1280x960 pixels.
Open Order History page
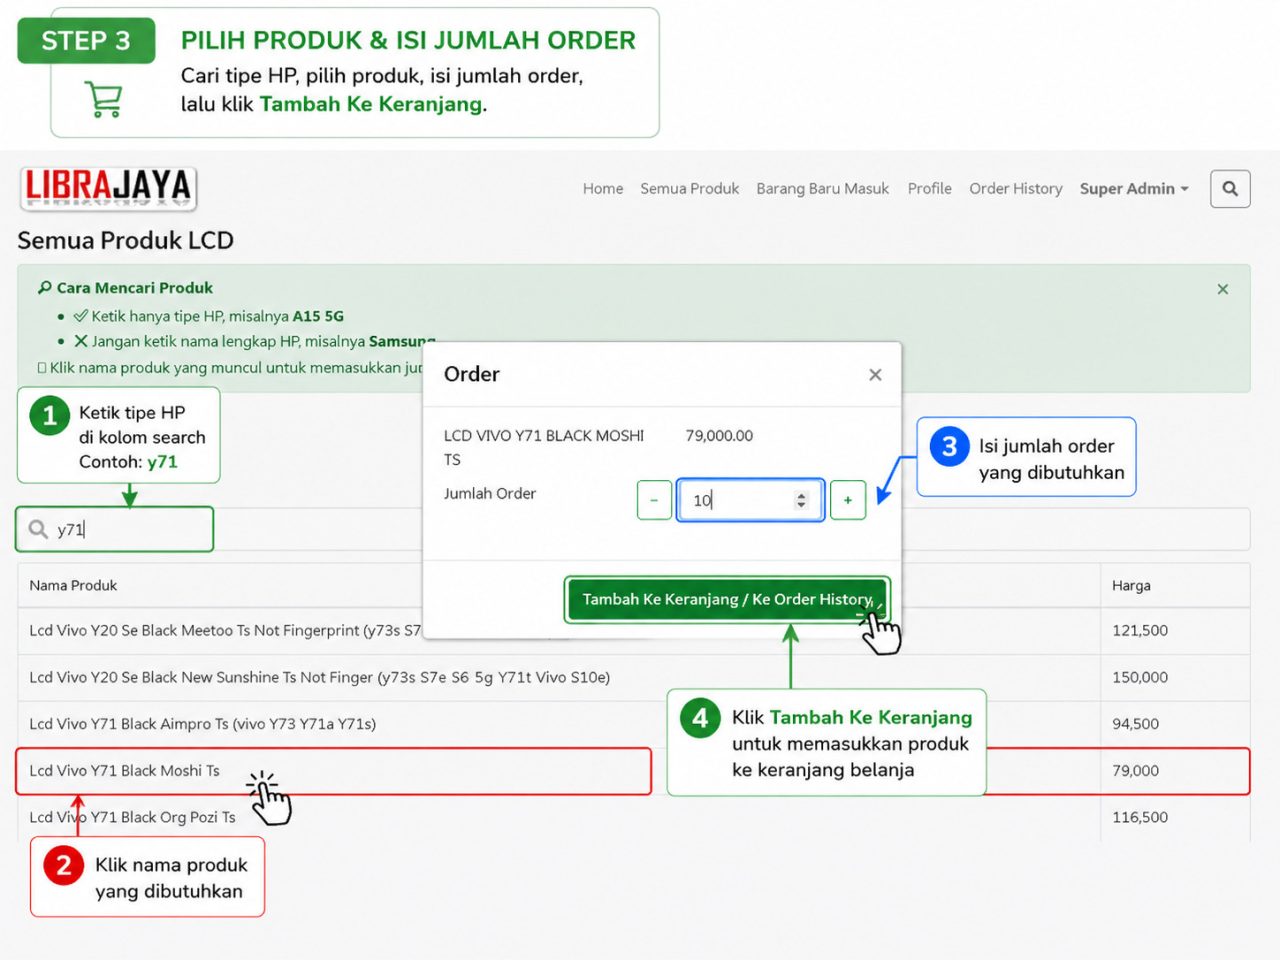click(x=1016, y=188)
